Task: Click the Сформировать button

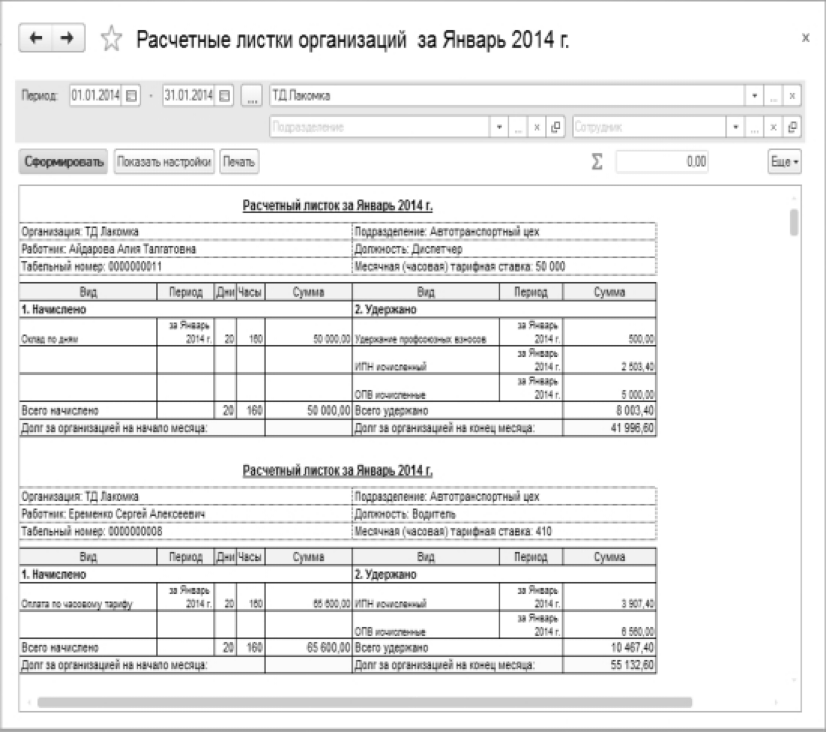Action: coord(63,162)
